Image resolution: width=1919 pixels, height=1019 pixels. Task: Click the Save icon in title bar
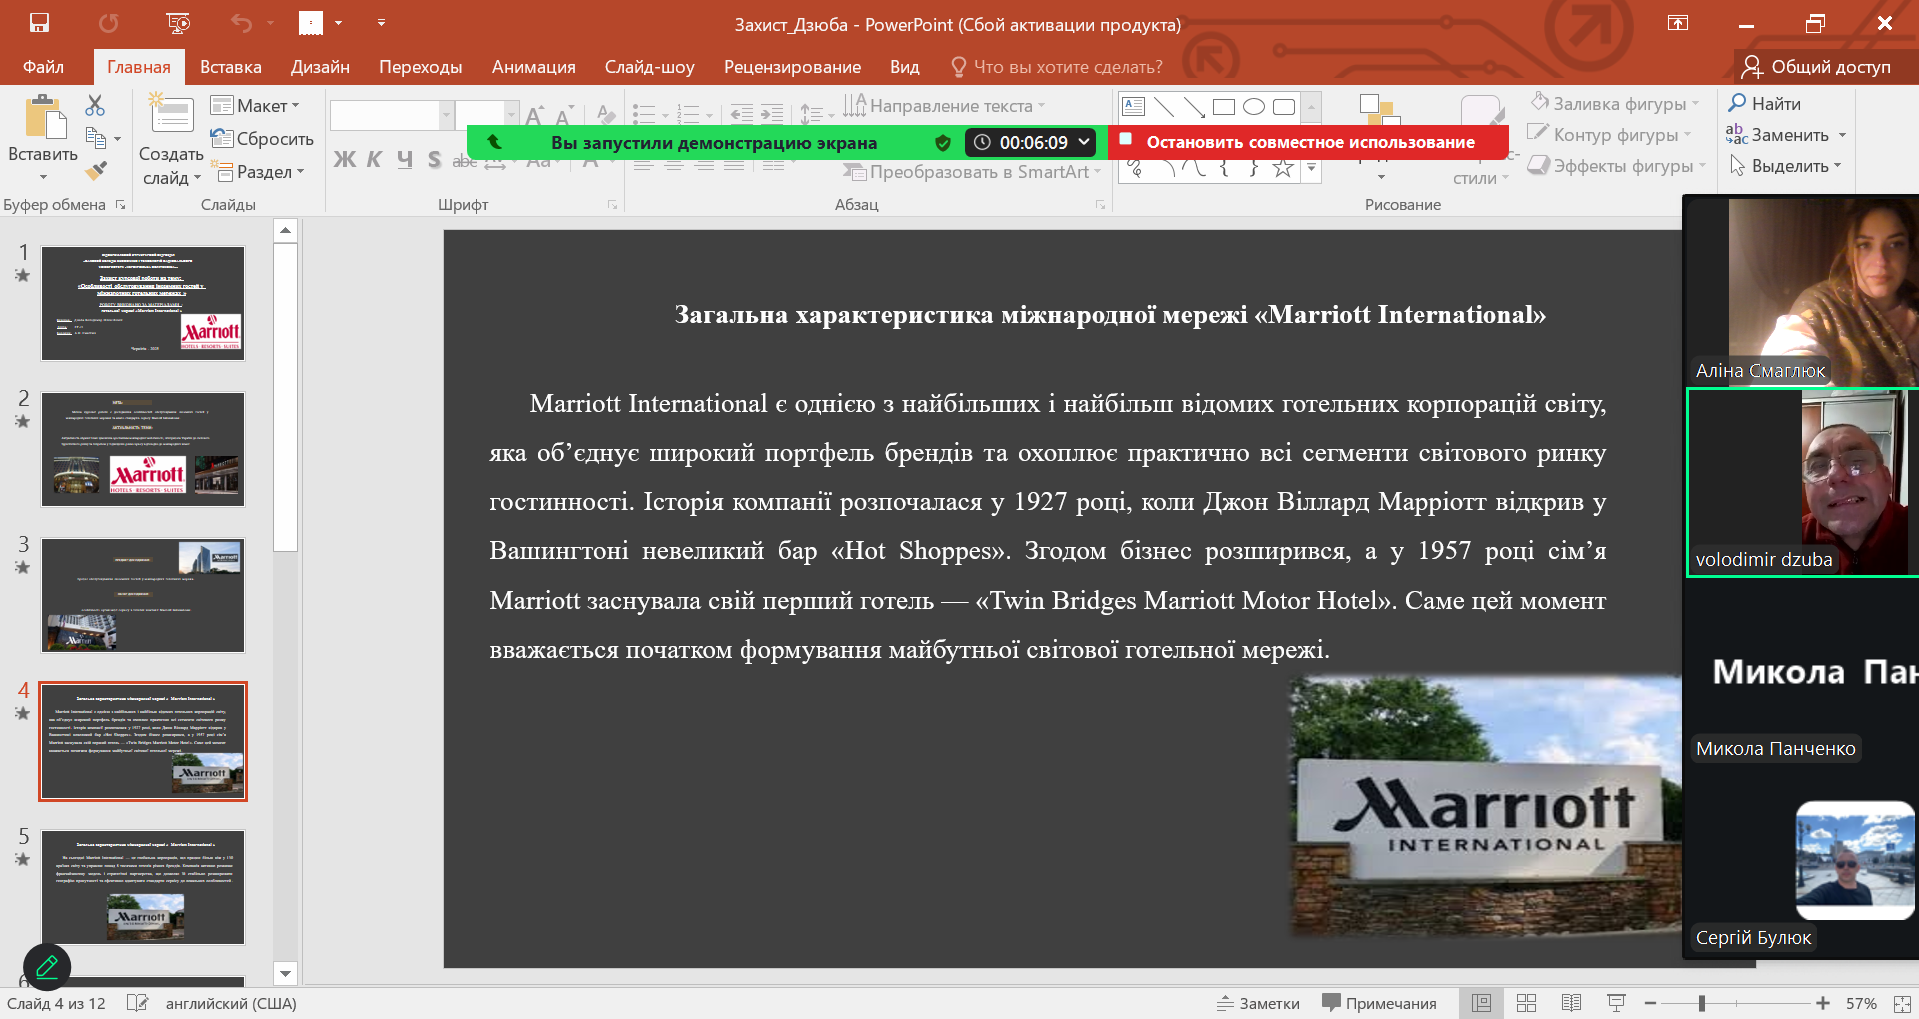click(39, 23)
